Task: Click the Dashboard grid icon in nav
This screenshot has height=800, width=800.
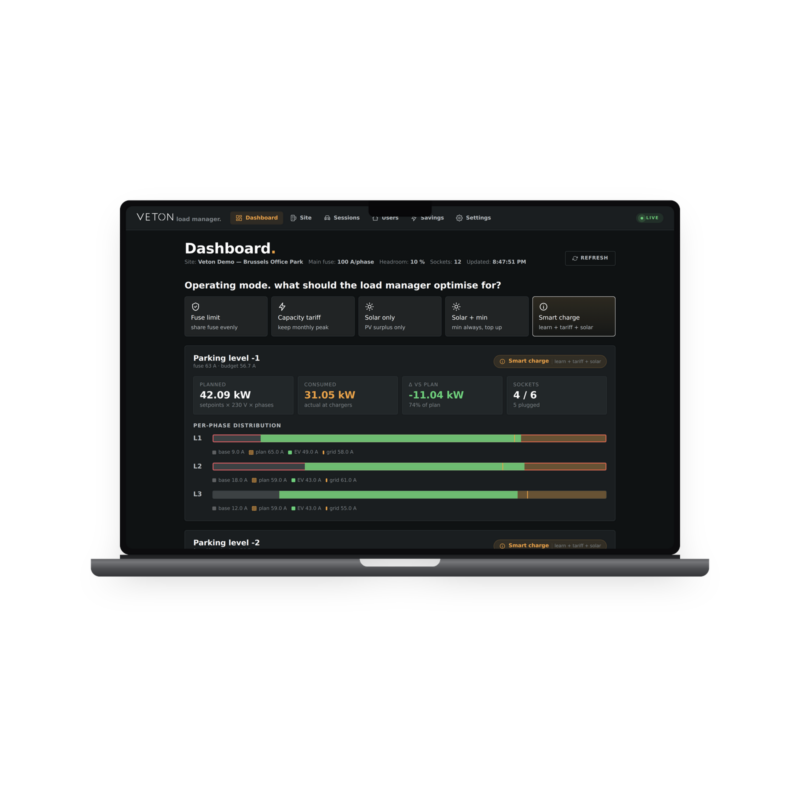Action: 239,218
